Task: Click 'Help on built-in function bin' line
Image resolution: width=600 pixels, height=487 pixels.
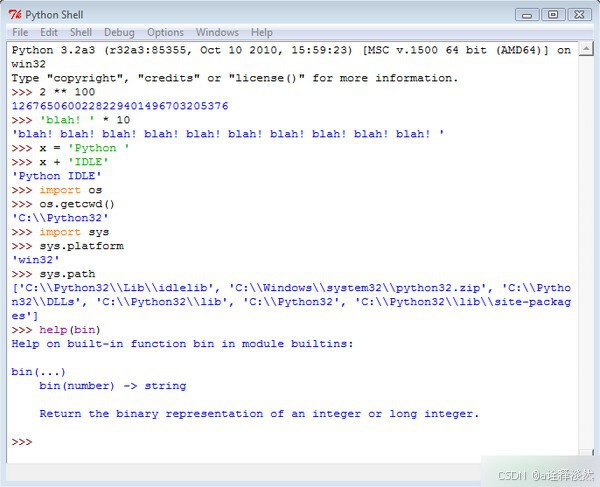Action: [x=182, y=344]
